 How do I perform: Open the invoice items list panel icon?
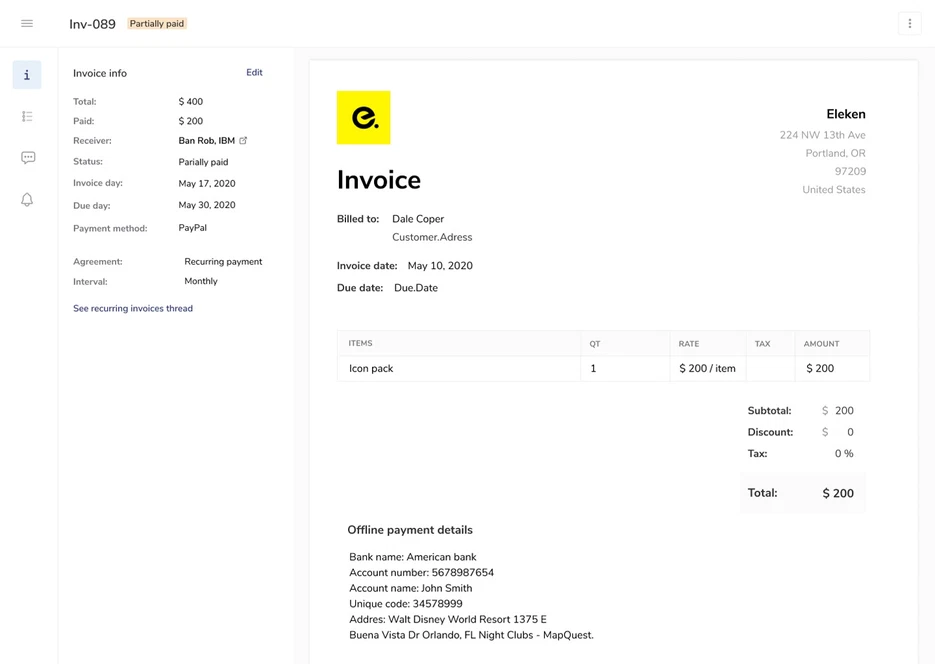(27, 116)
